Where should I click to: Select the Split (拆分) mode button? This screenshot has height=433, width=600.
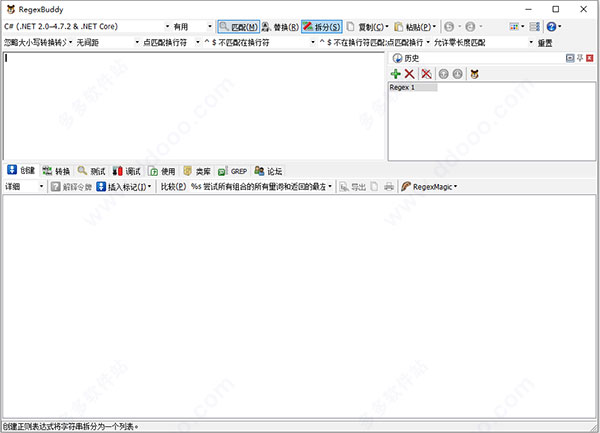click(x=321, y=27)
